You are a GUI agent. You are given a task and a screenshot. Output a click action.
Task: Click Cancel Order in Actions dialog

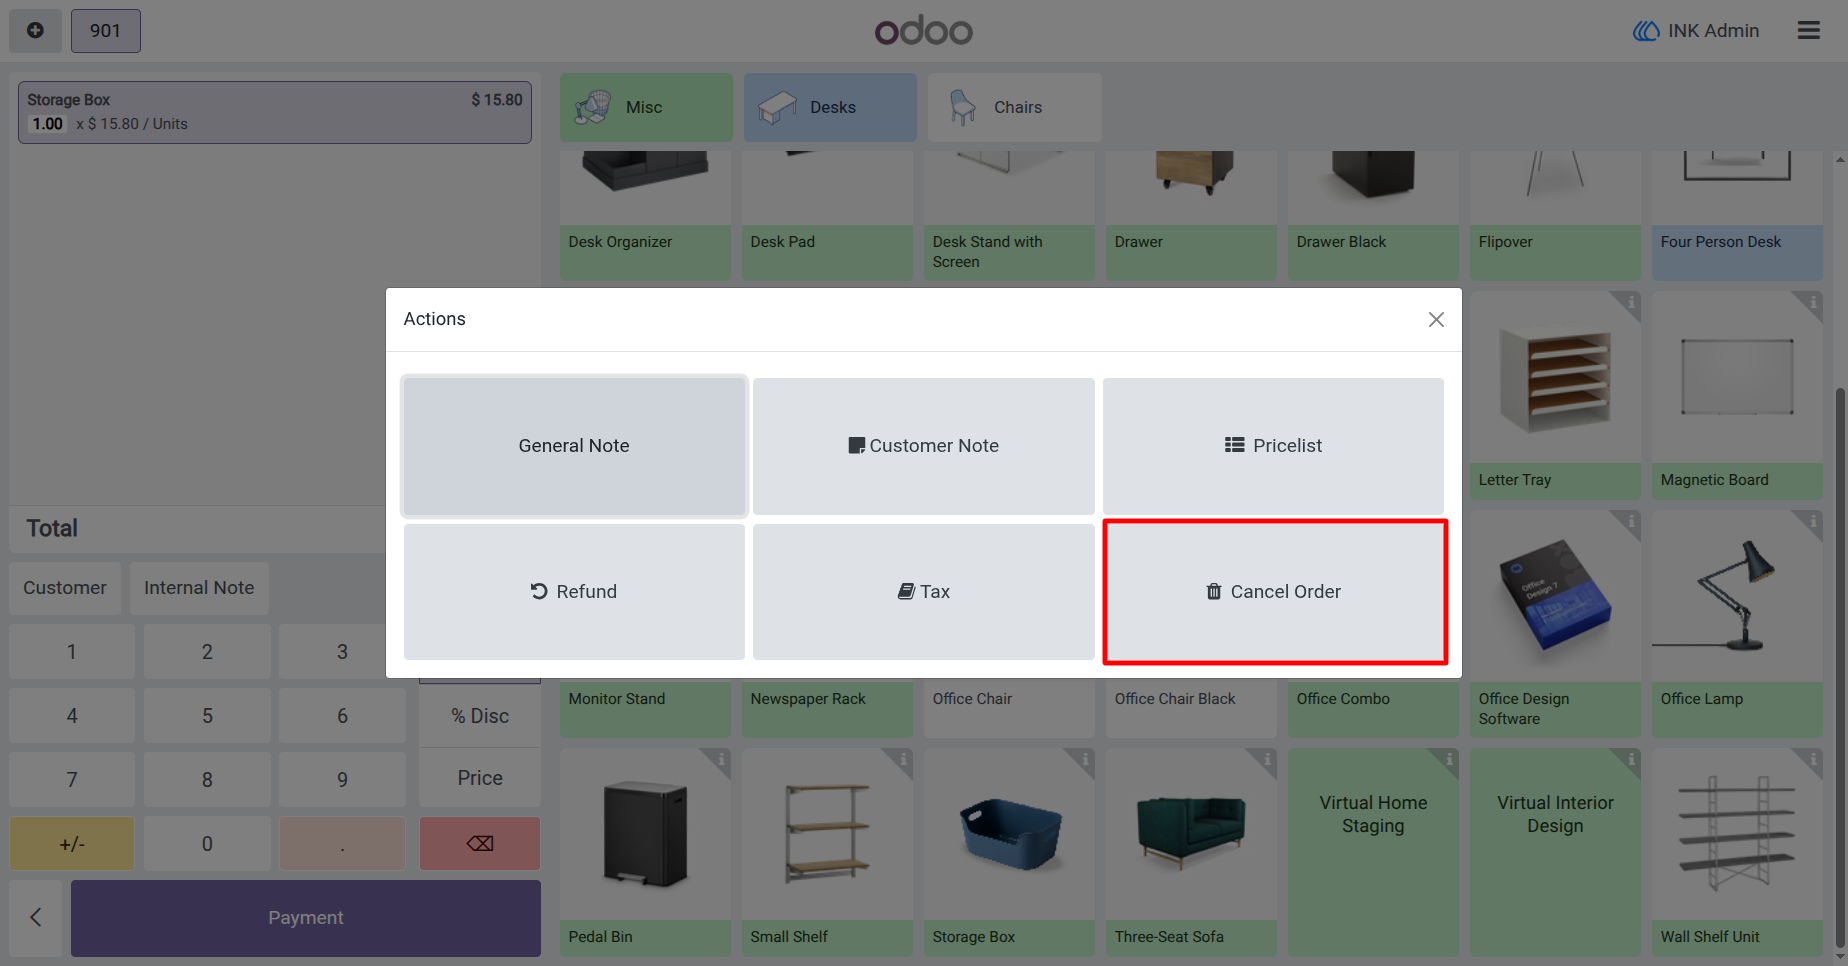[x=1273, y=592]
